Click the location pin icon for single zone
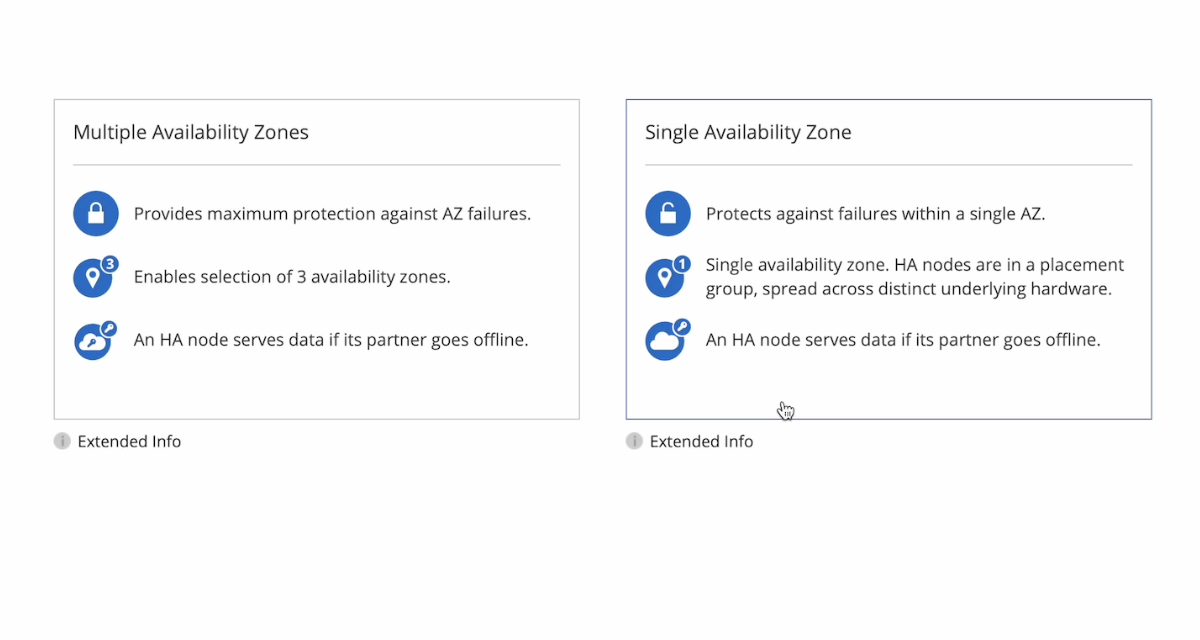The height and width of the screenshot is (640, 1200). pos(664,278)
